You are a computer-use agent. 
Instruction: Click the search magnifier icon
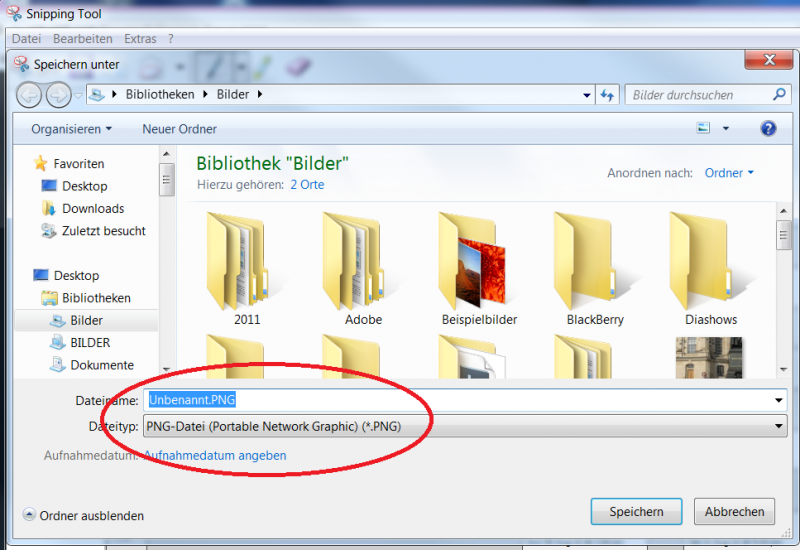(779, 94)
